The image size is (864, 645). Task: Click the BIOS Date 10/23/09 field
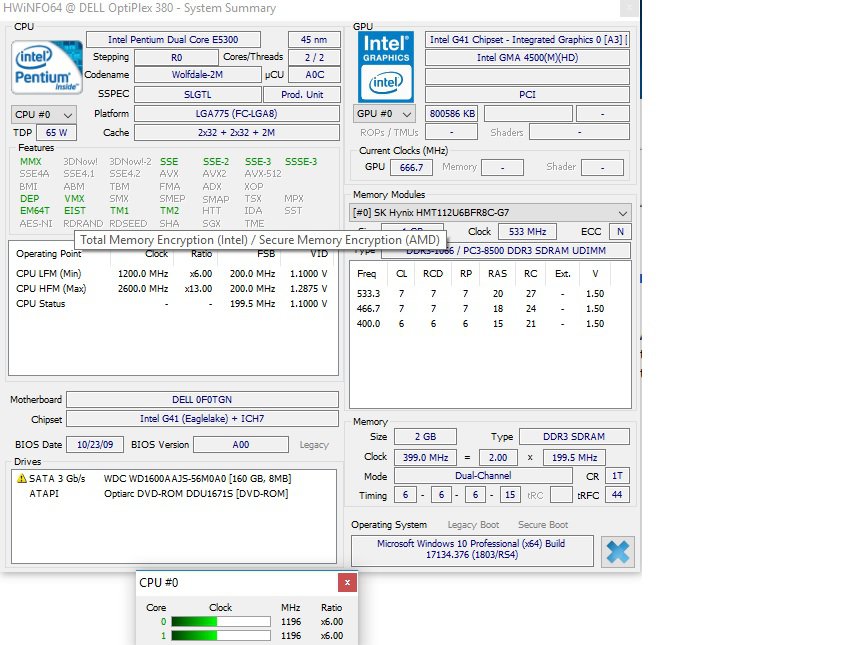95,445
